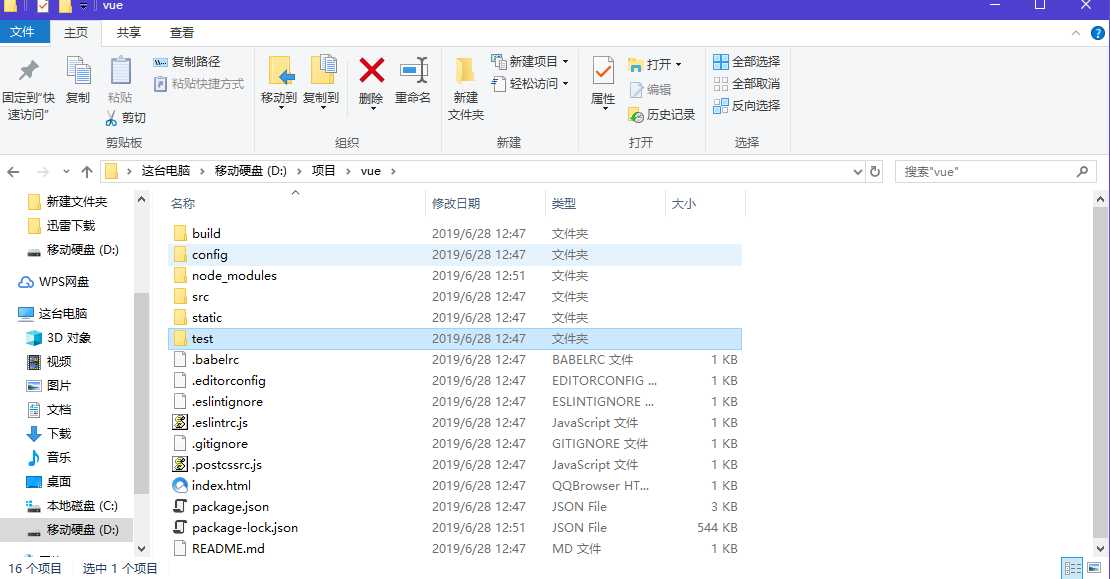Click the 新建文件夹 (New Folder) icon
The image size is (1110, 579).
(464, 85)
